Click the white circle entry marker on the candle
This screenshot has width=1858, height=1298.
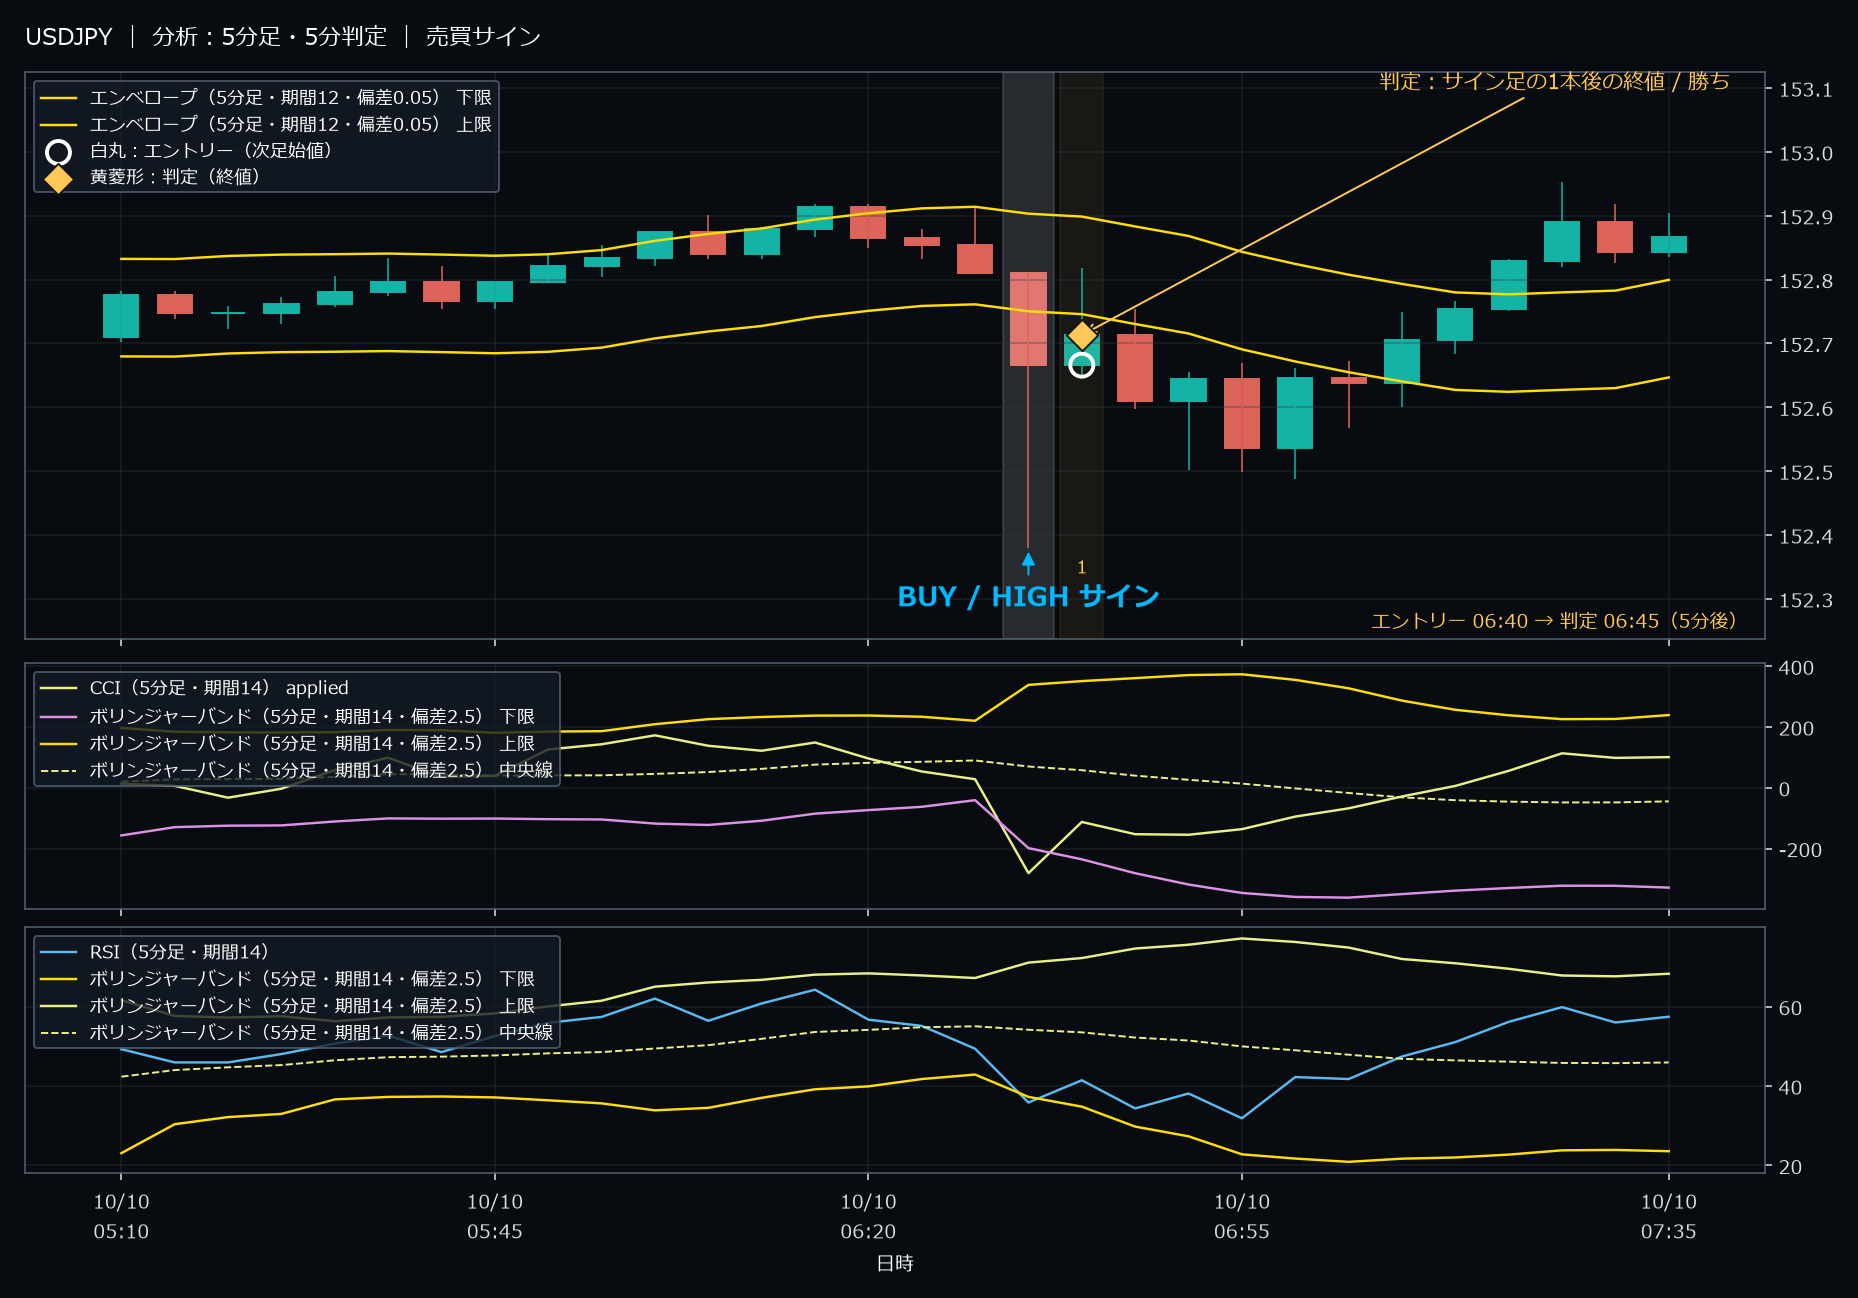pyautogui.click(x=1081, y=366)
